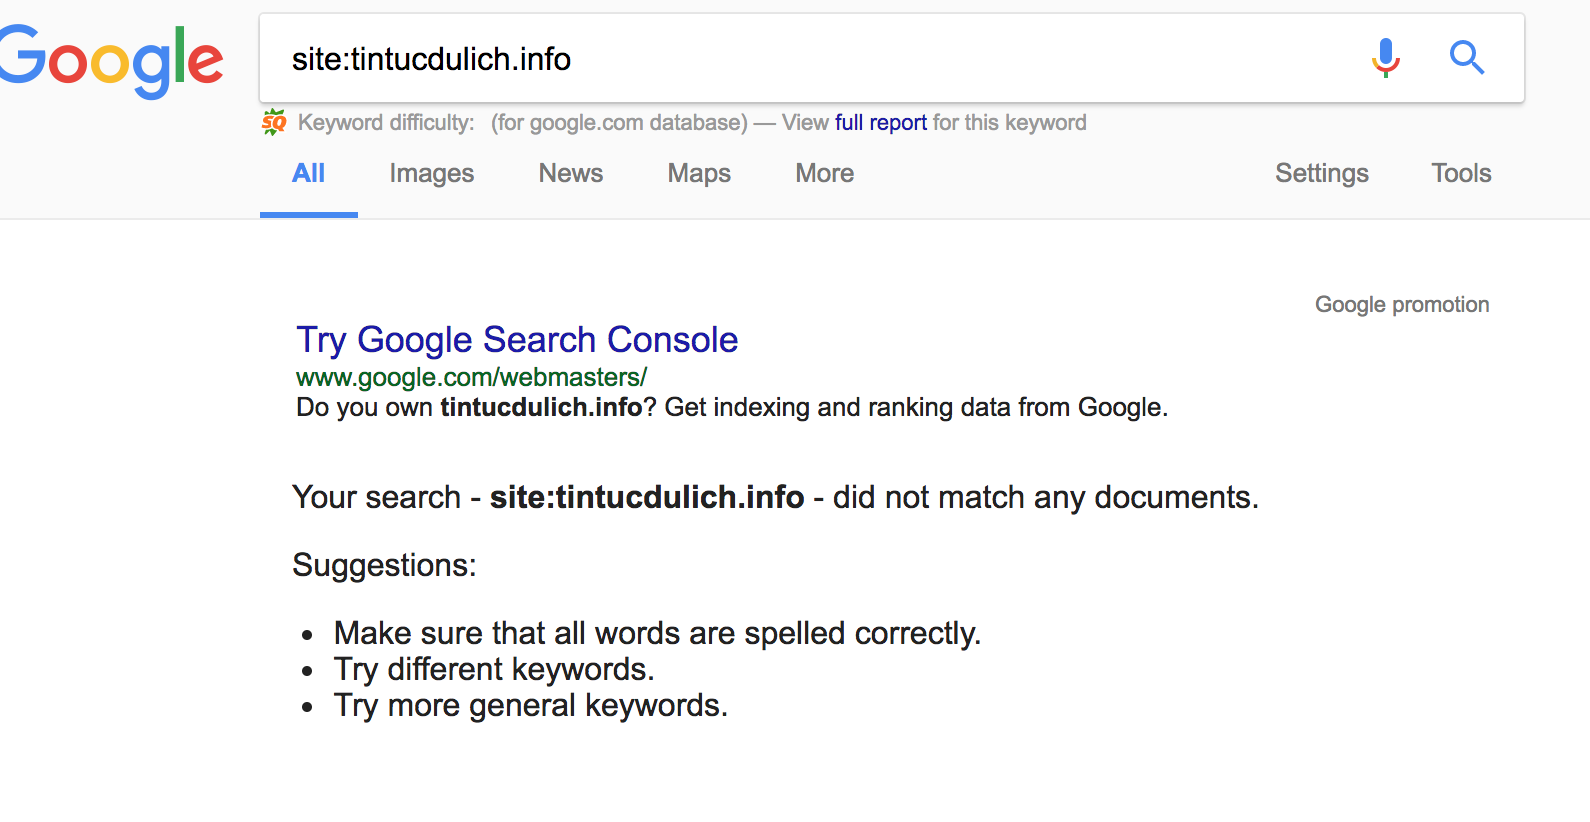This screenshot has width=1590, height=822.
Task: Start voice search with microphone icon
Action: click(x=1385, y=58)
